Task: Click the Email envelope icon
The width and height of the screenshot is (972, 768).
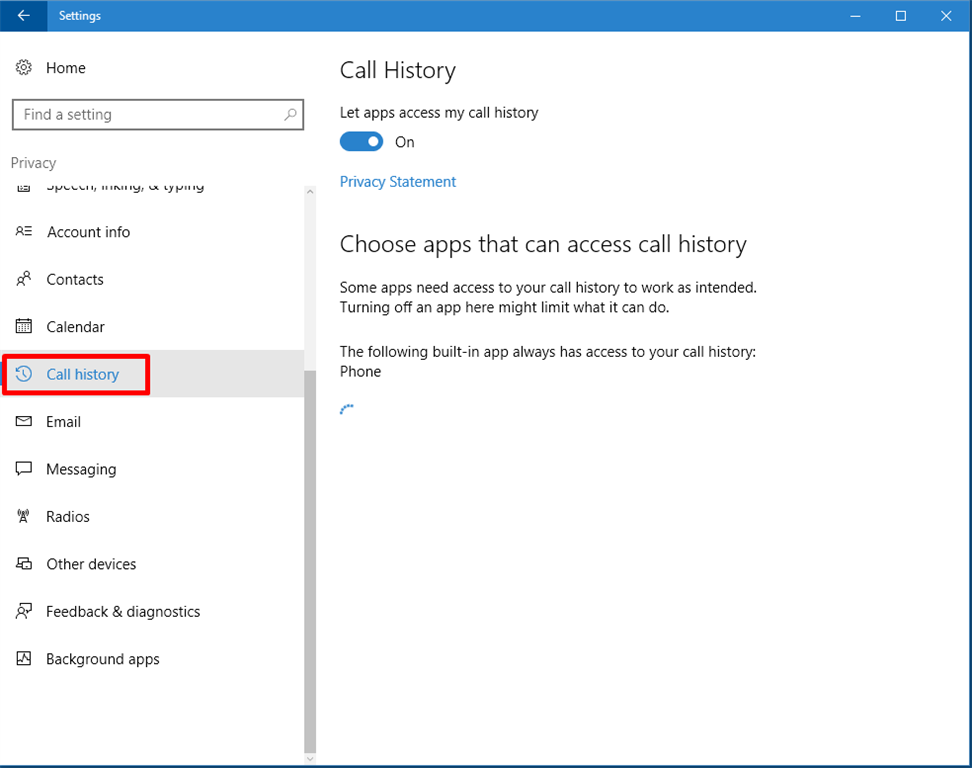Action: 24,422
